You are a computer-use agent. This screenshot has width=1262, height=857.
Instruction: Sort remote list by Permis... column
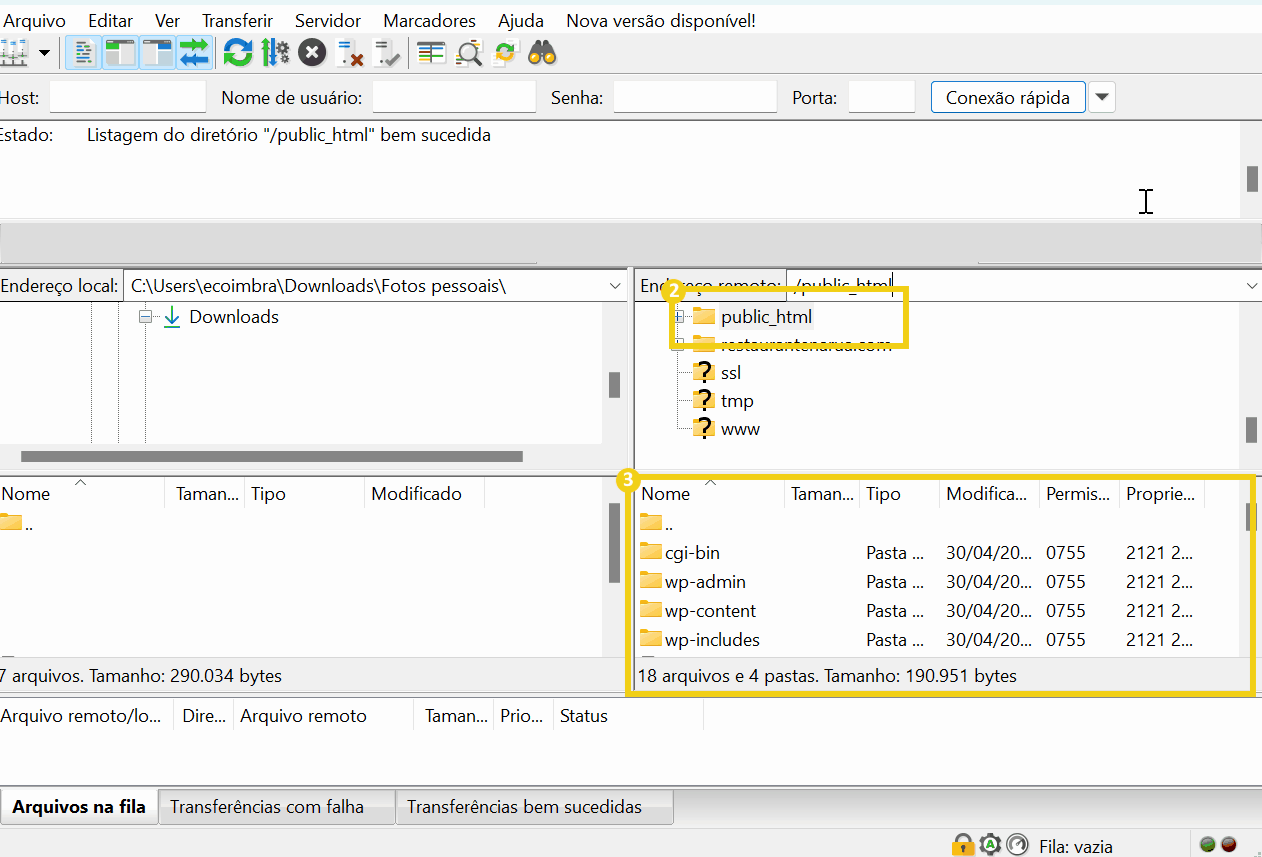(x=1079, y=493)
